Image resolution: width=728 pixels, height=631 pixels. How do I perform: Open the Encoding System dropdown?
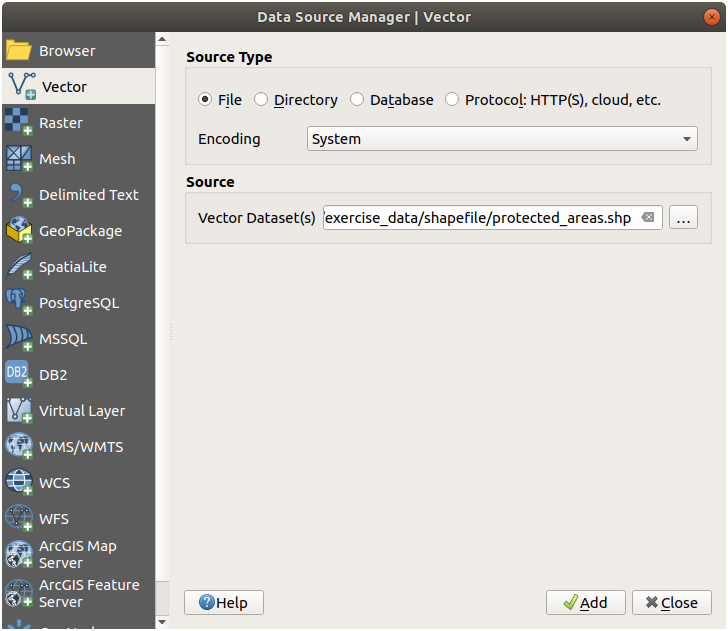(x=501, y=139)
